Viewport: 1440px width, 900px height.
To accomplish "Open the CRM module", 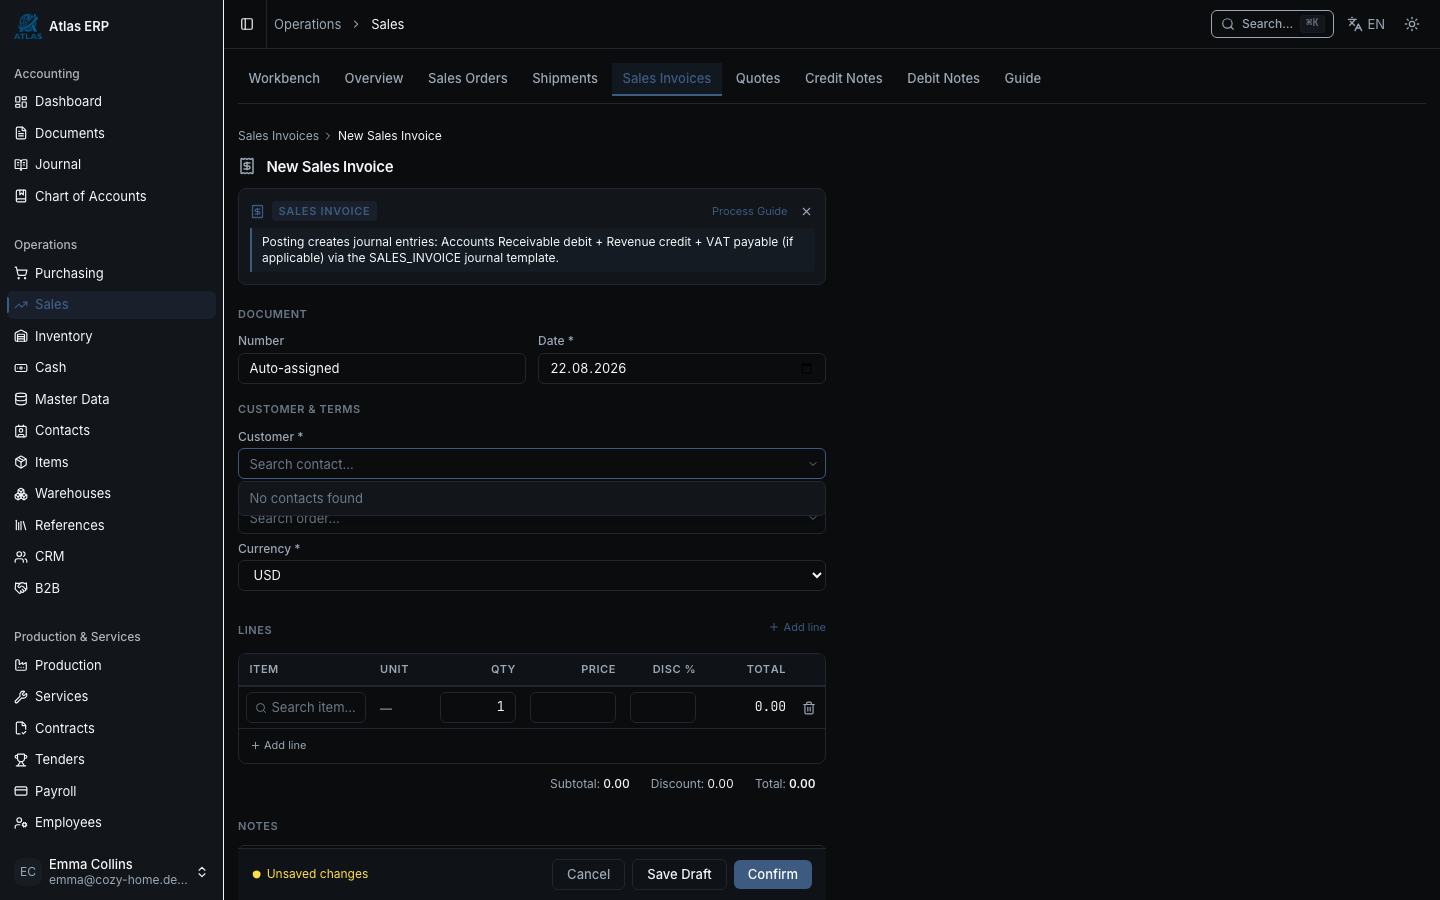I will 111,556.
